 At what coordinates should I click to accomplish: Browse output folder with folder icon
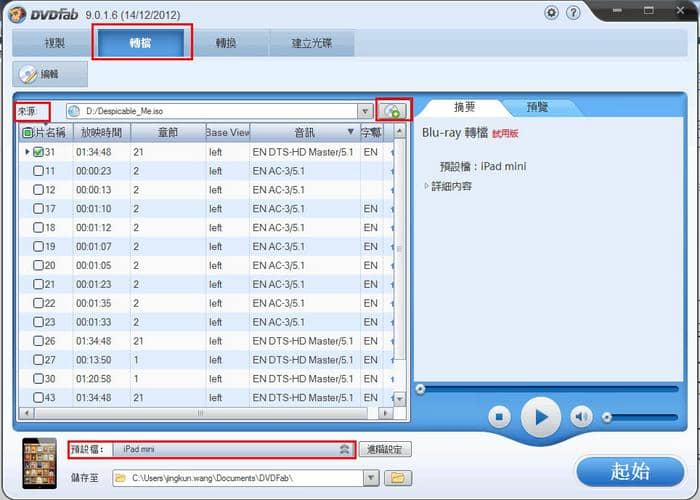tap(397, 478)
